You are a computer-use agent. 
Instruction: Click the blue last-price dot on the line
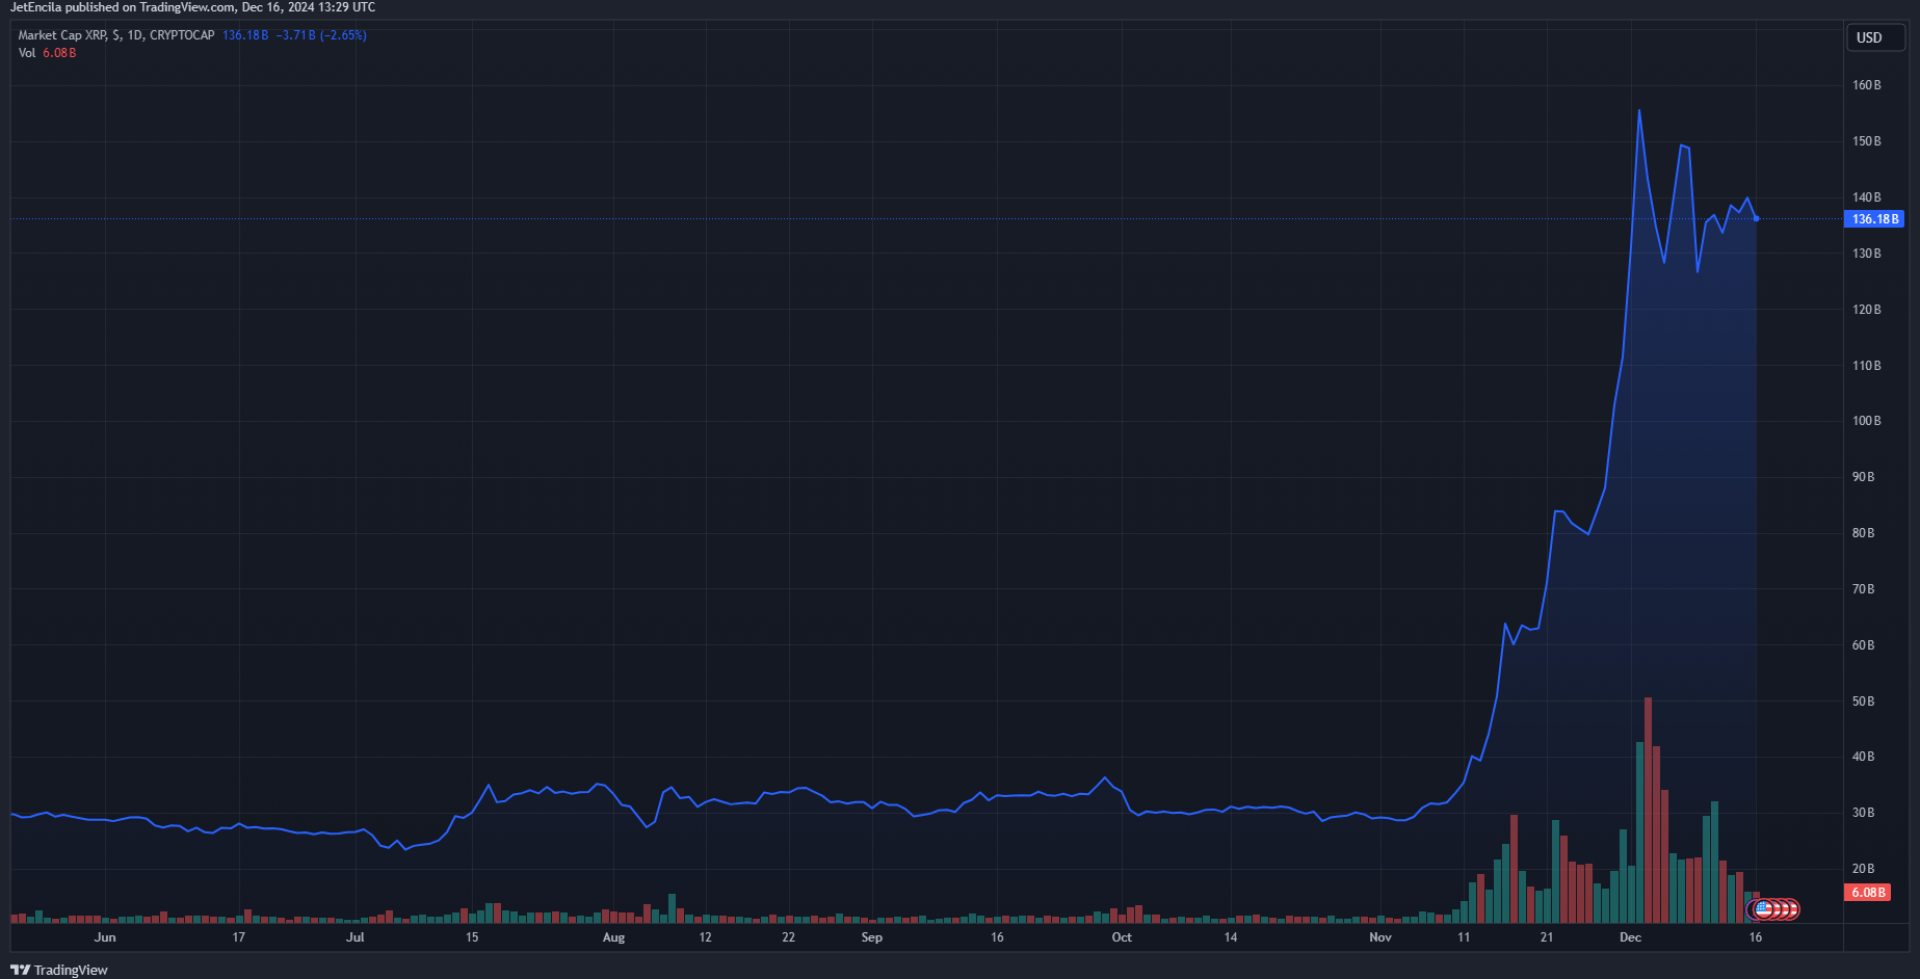[x=1756, y=218]
